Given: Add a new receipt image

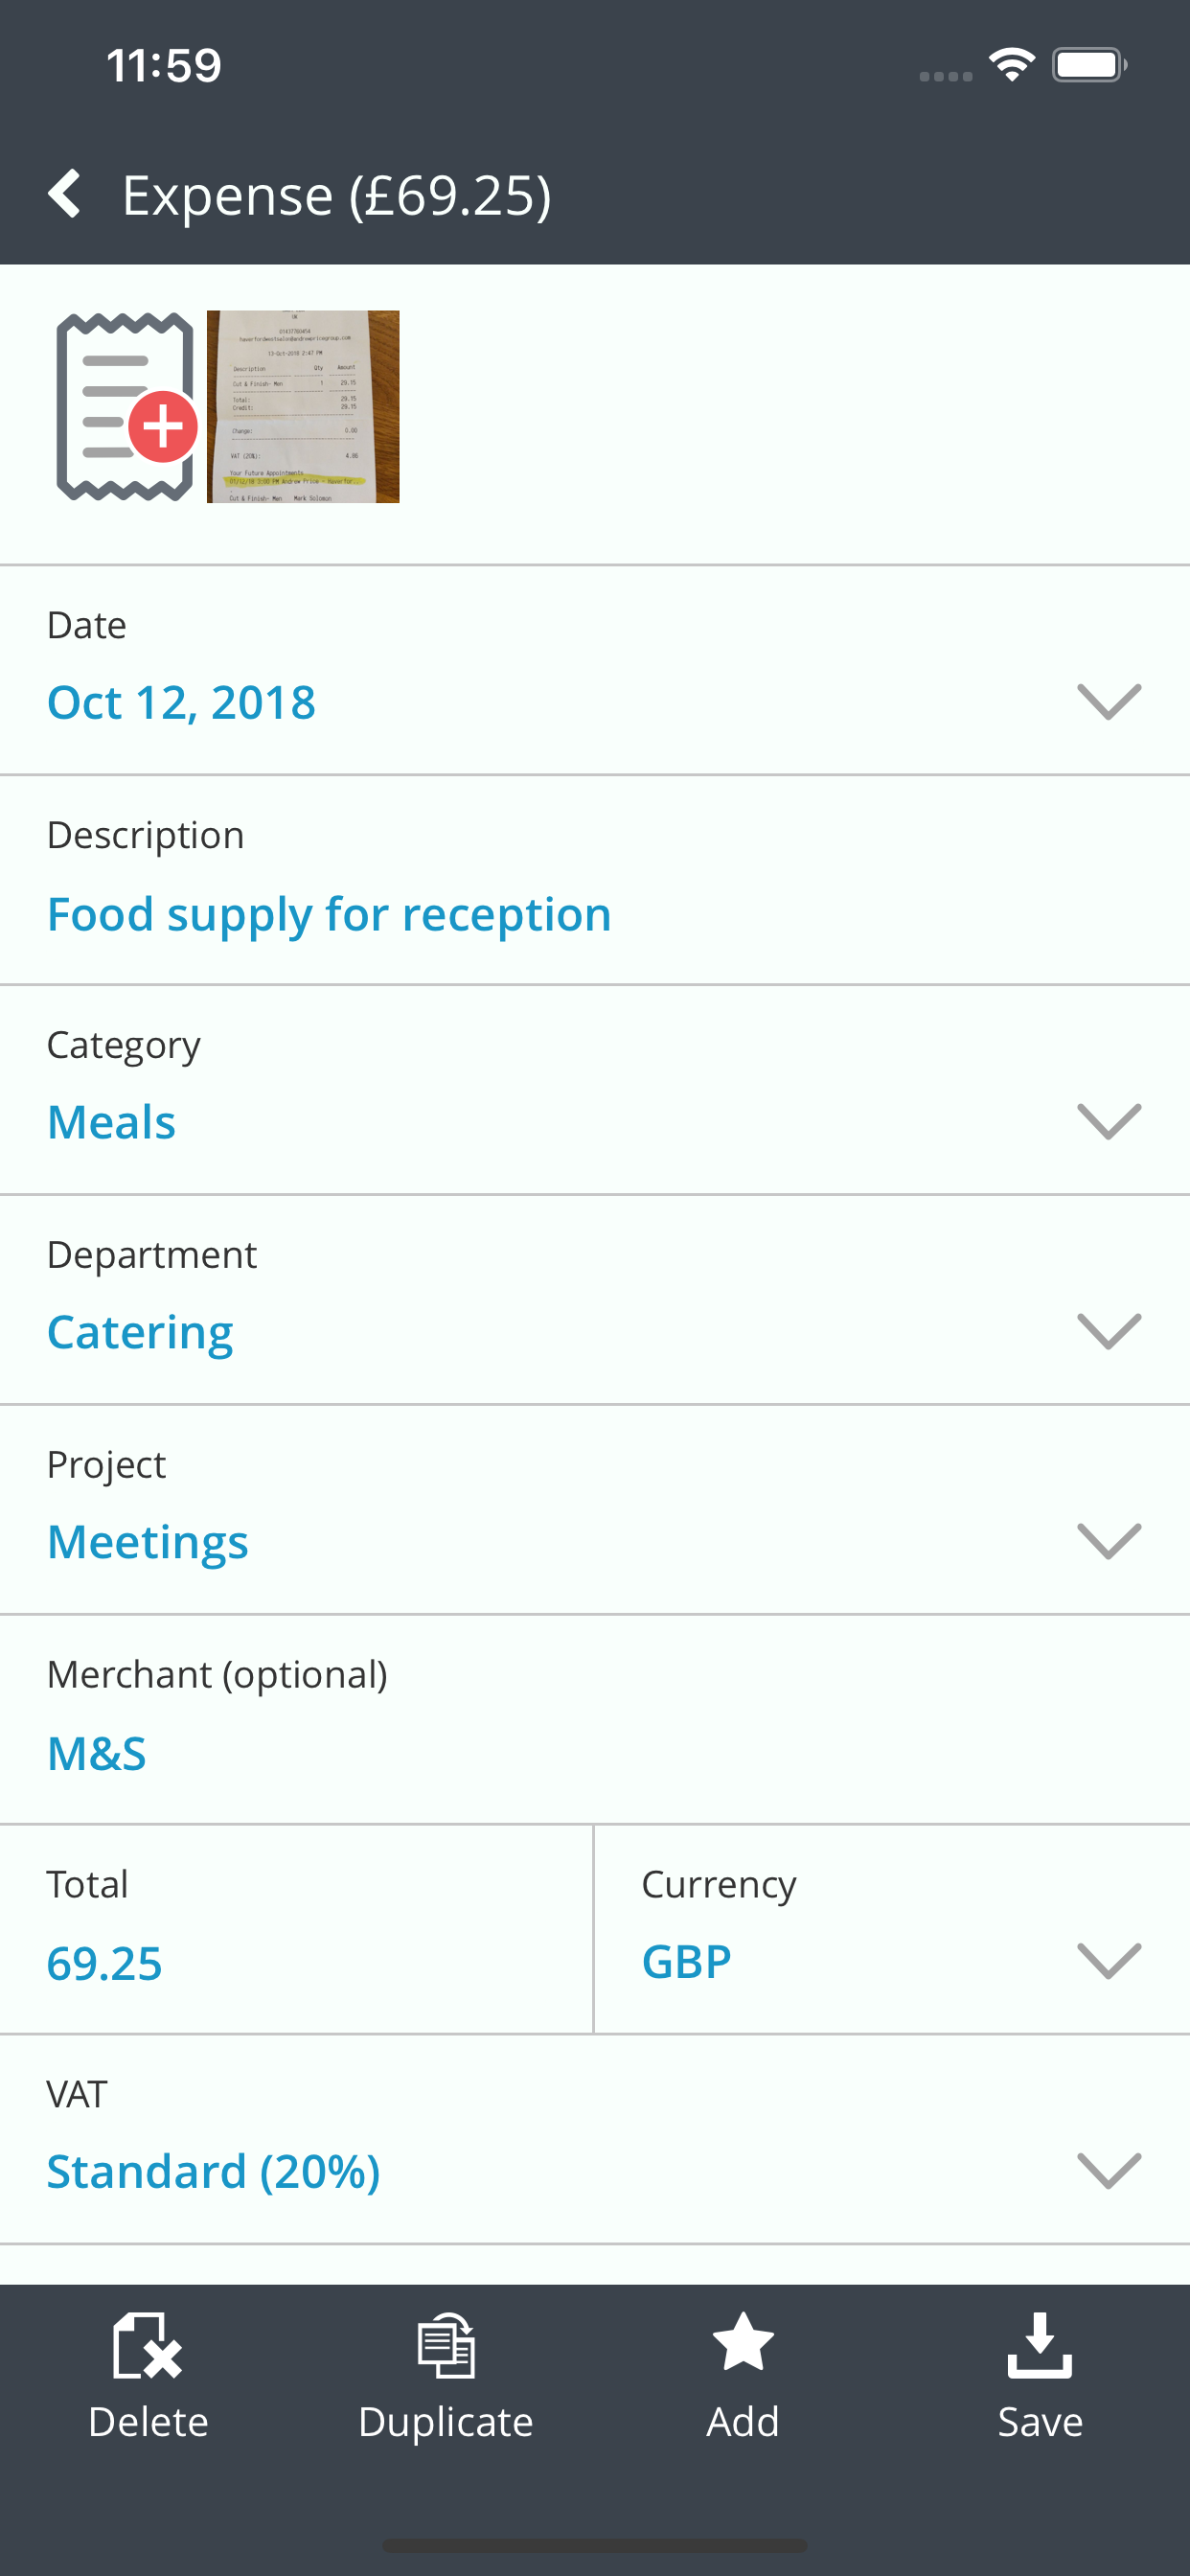Looking at the screenshot, I should [x=126, y=406].
